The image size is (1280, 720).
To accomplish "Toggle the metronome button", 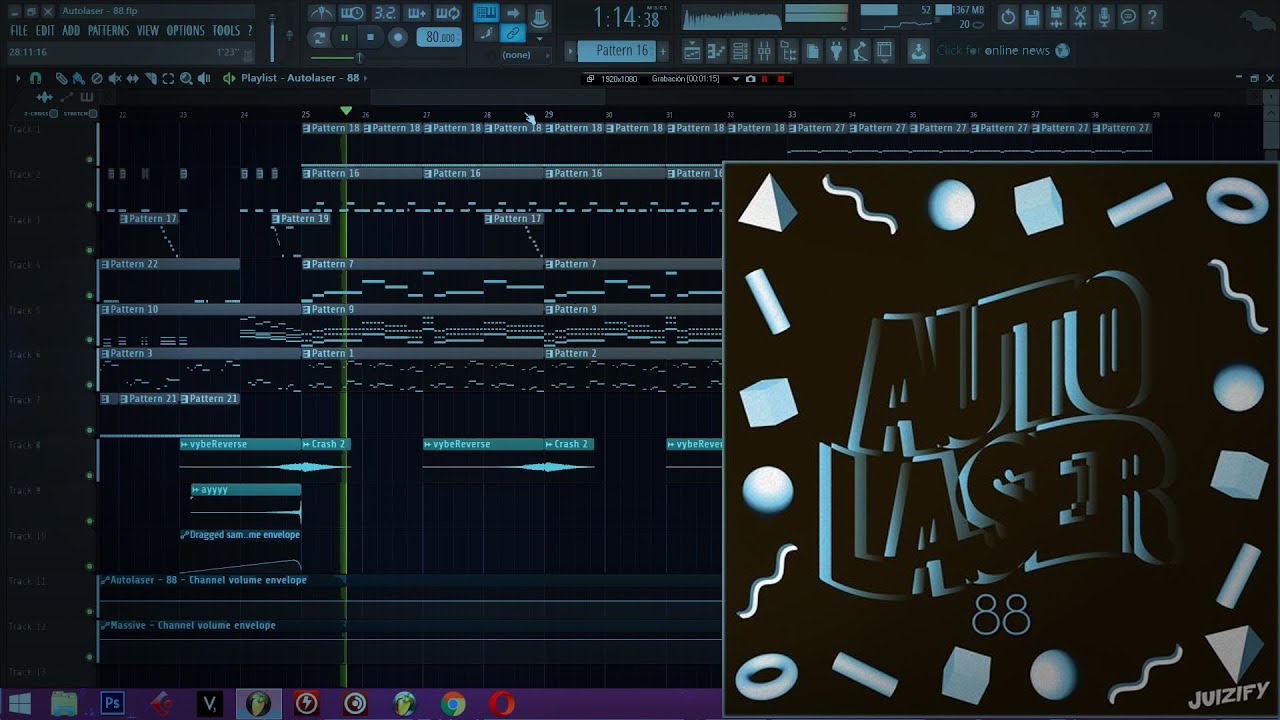I will coord(321,13).
